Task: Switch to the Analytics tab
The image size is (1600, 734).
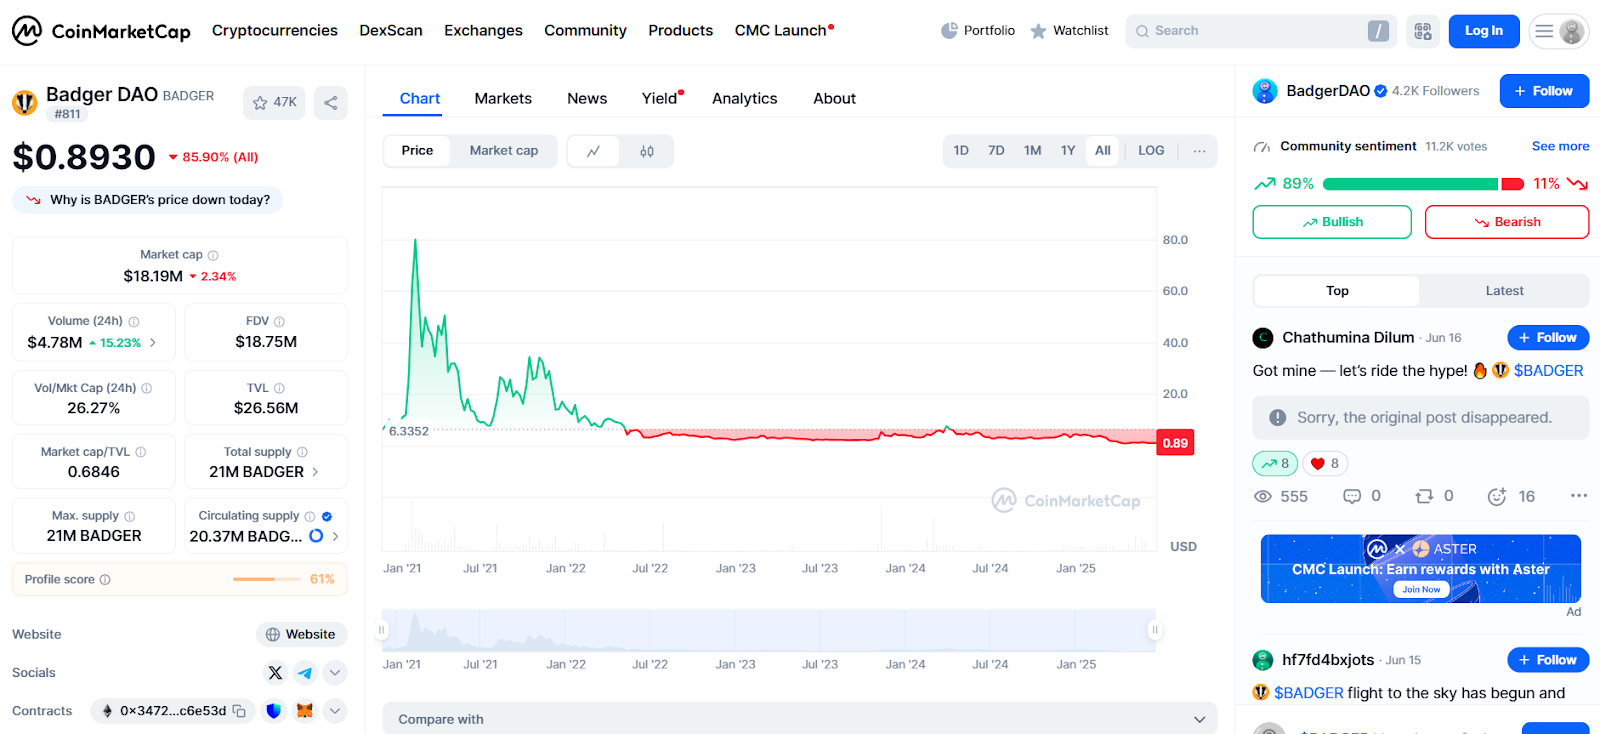Action: tap(744, 99)
